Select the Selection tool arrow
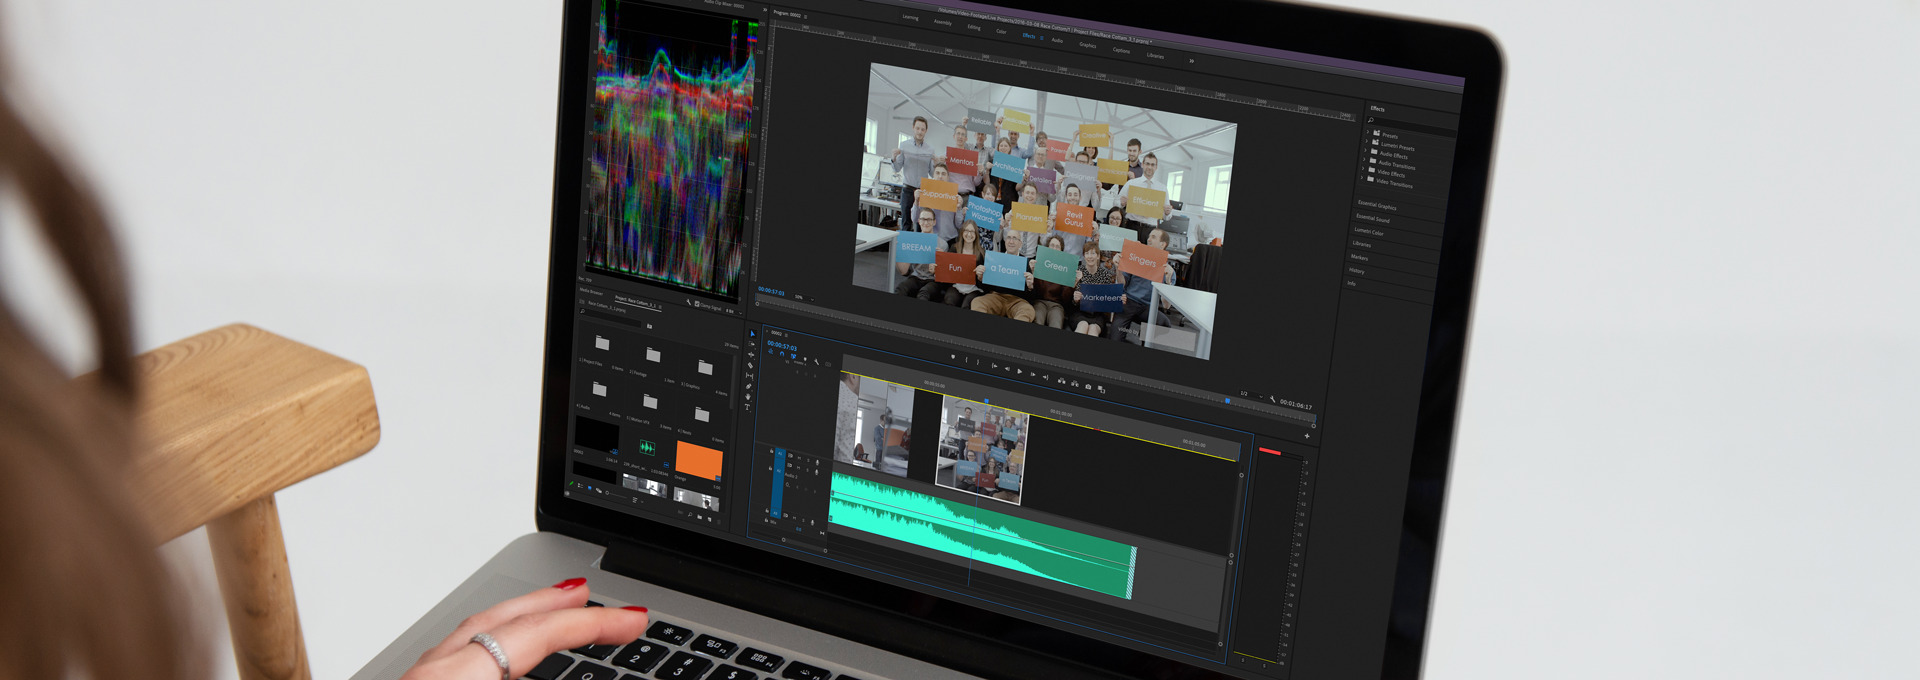This screenshot has height=680, width=1920. coord(753,334)
